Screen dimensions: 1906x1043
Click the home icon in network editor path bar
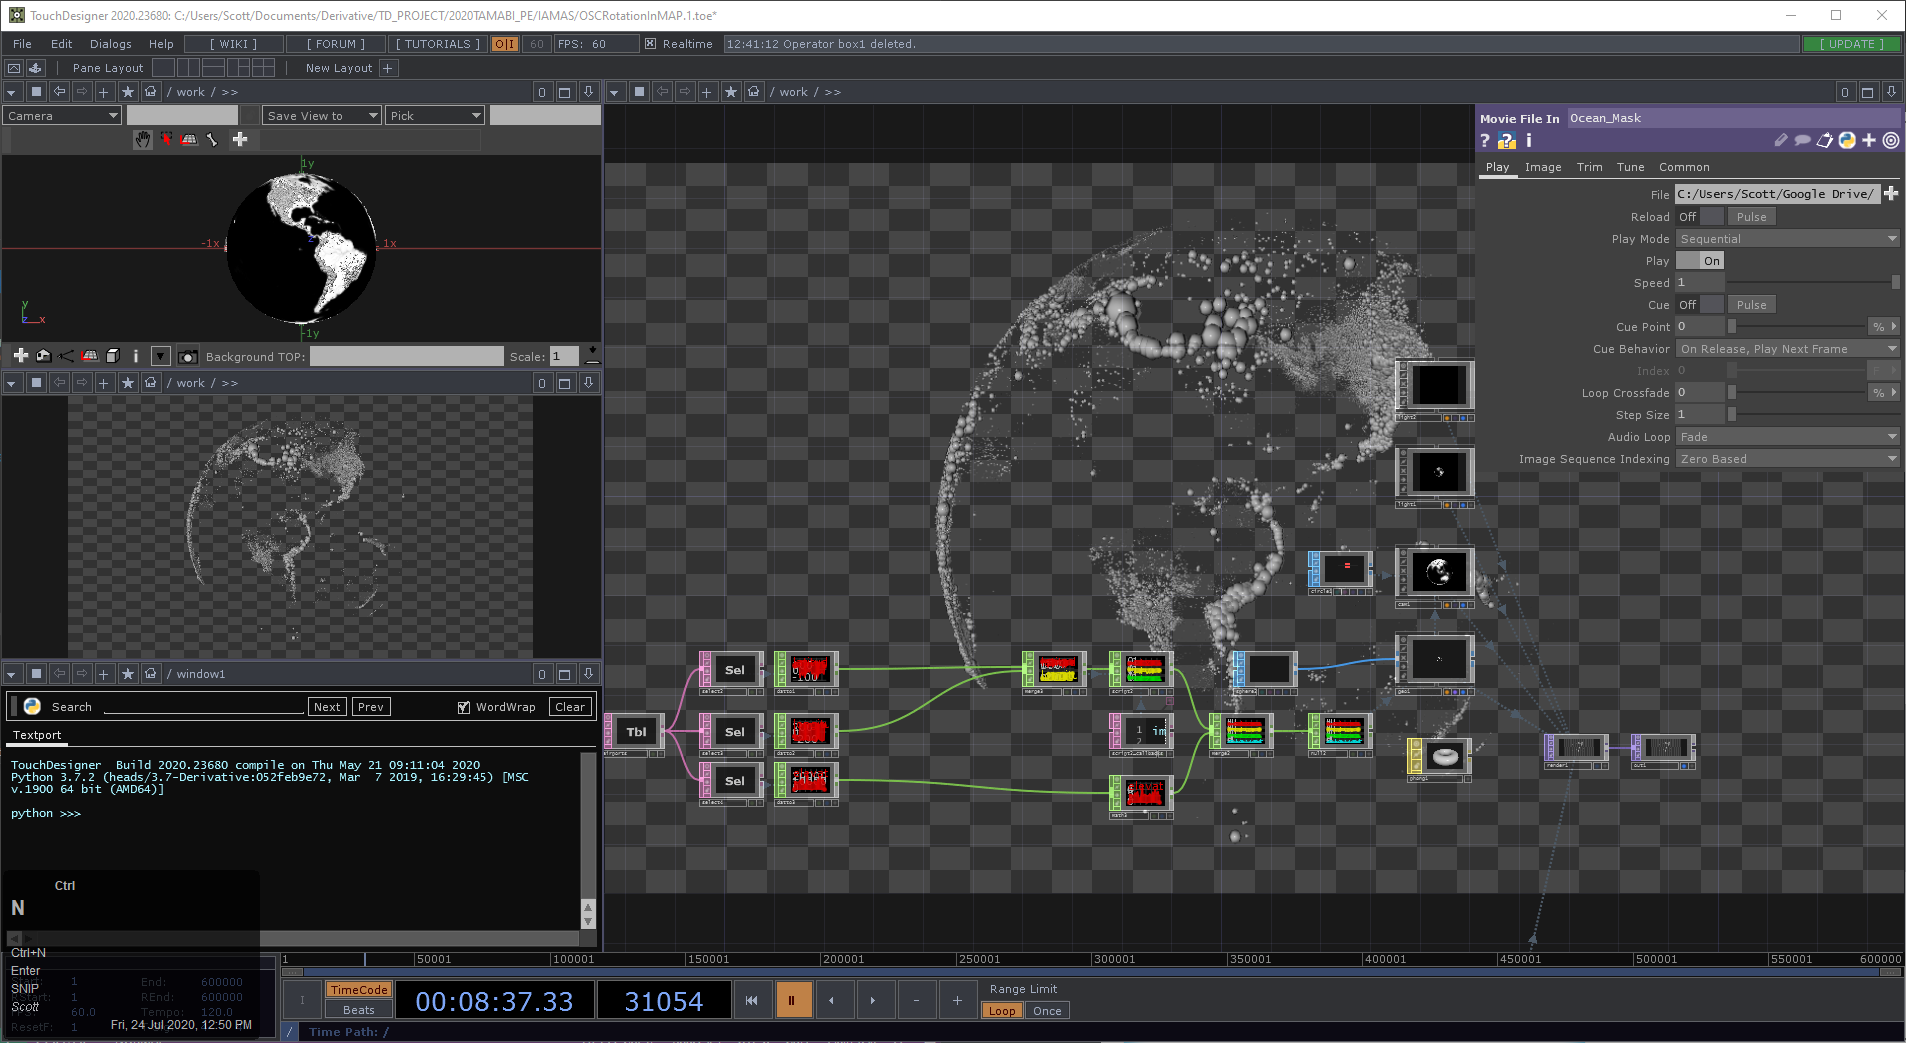coord(754,92)
